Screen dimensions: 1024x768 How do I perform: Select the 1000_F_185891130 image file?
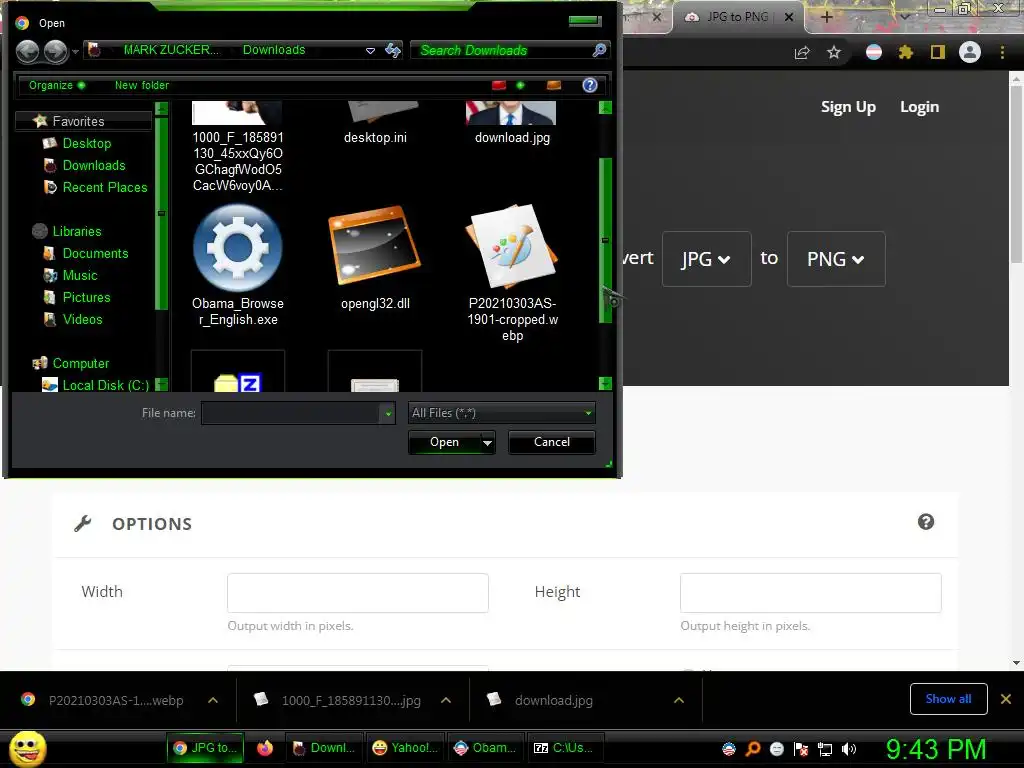coord(238,147)
